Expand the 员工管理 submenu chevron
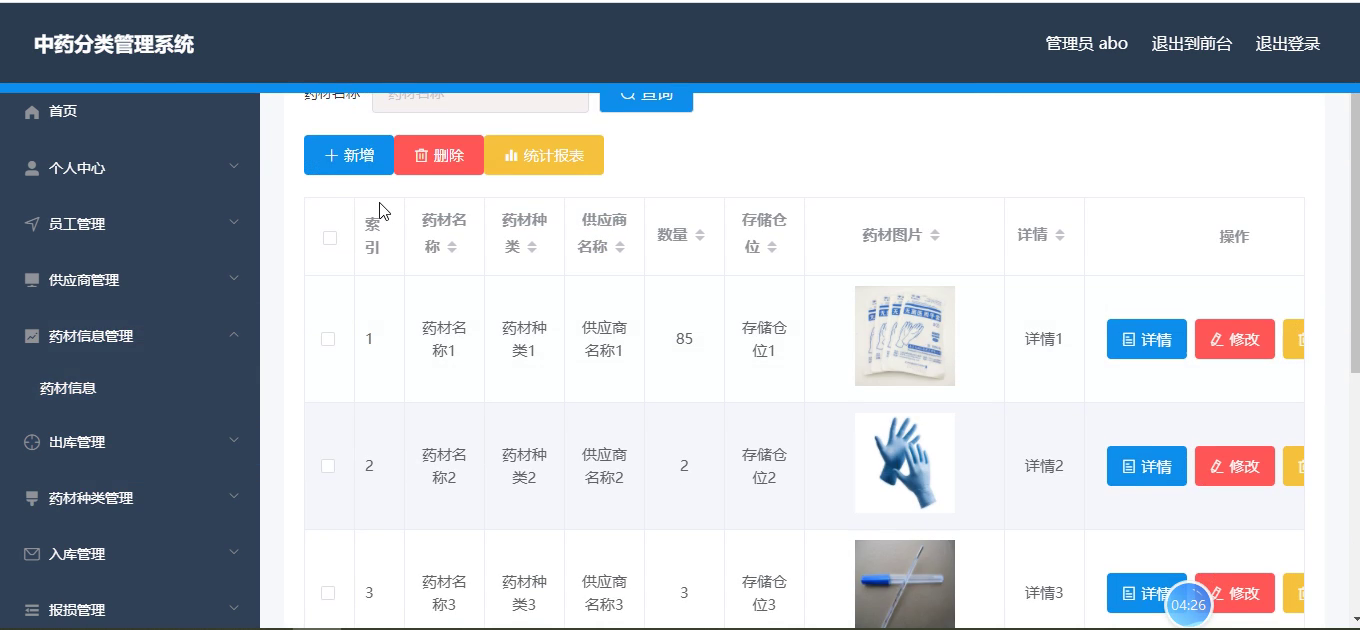1360x630 pixels. click(x=234, y=222)
